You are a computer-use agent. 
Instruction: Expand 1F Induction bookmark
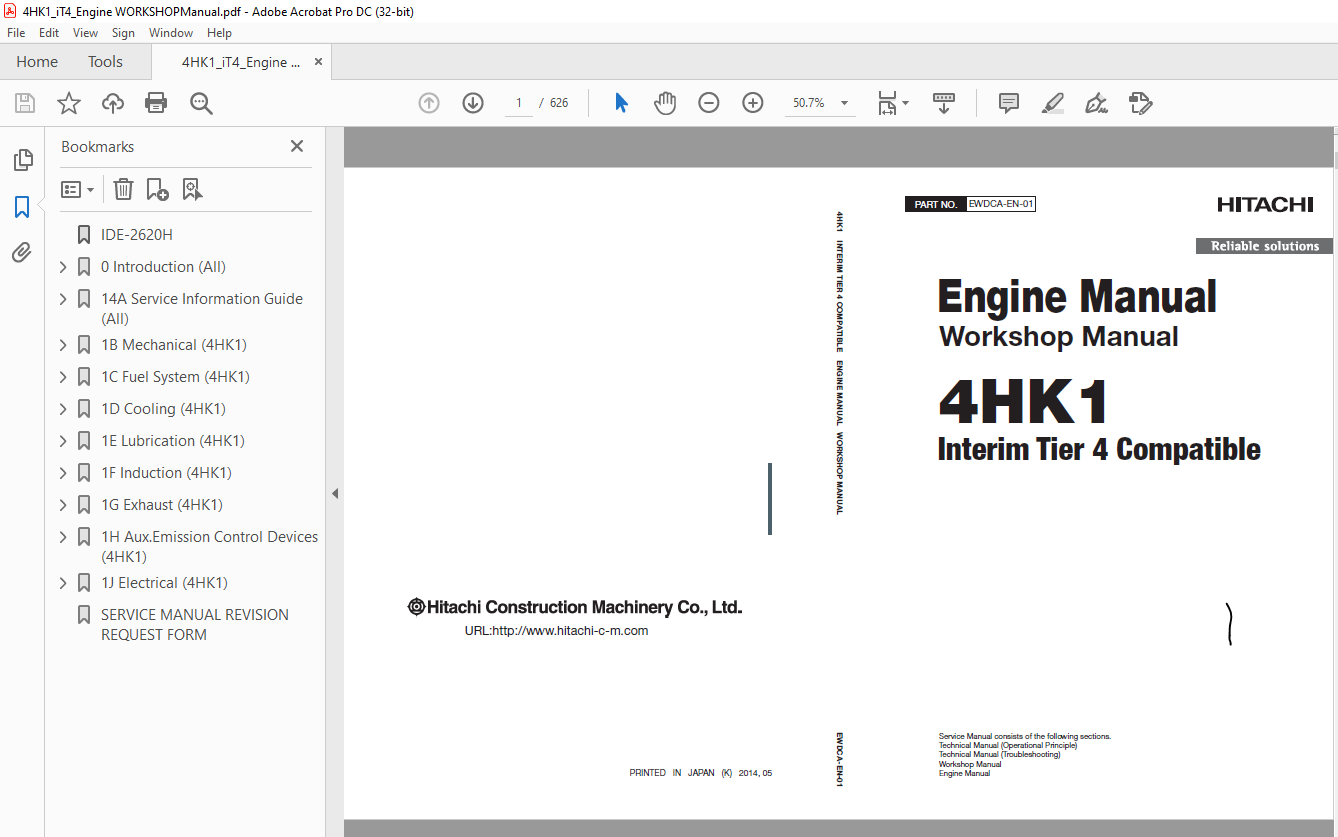[63, 473]
